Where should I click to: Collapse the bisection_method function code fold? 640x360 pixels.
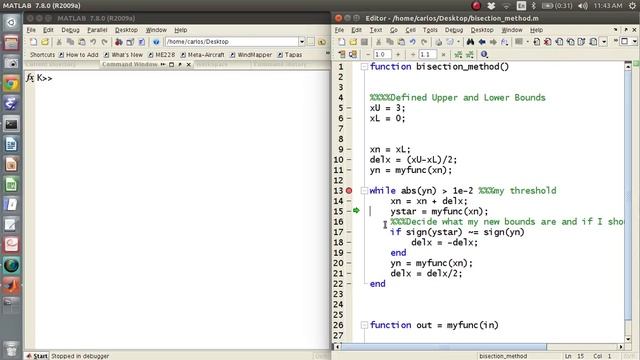[x=364, y=67]
